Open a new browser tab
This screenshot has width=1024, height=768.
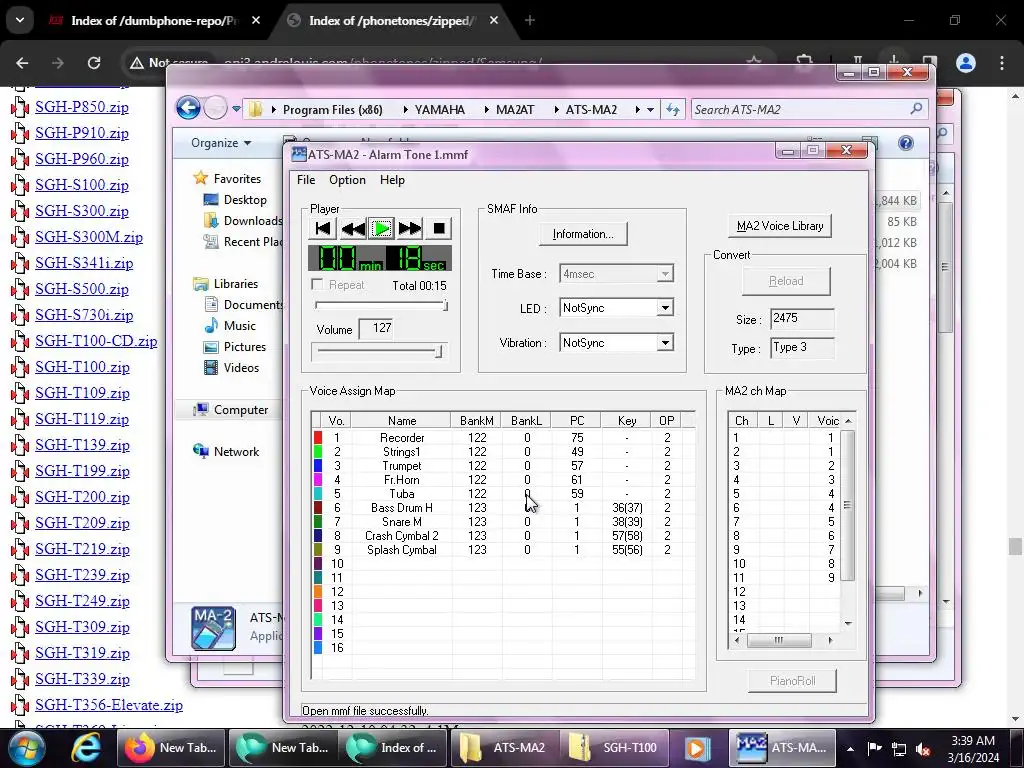click(530, 21)
